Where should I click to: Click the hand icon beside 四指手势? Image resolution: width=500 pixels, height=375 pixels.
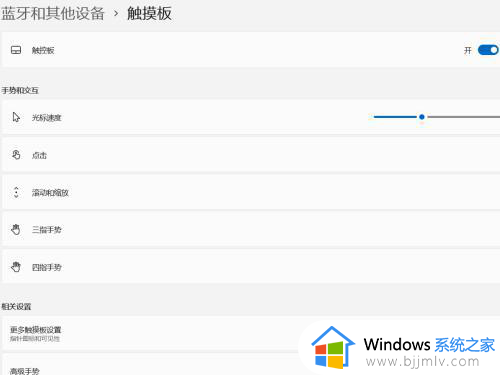pos(16,267)
